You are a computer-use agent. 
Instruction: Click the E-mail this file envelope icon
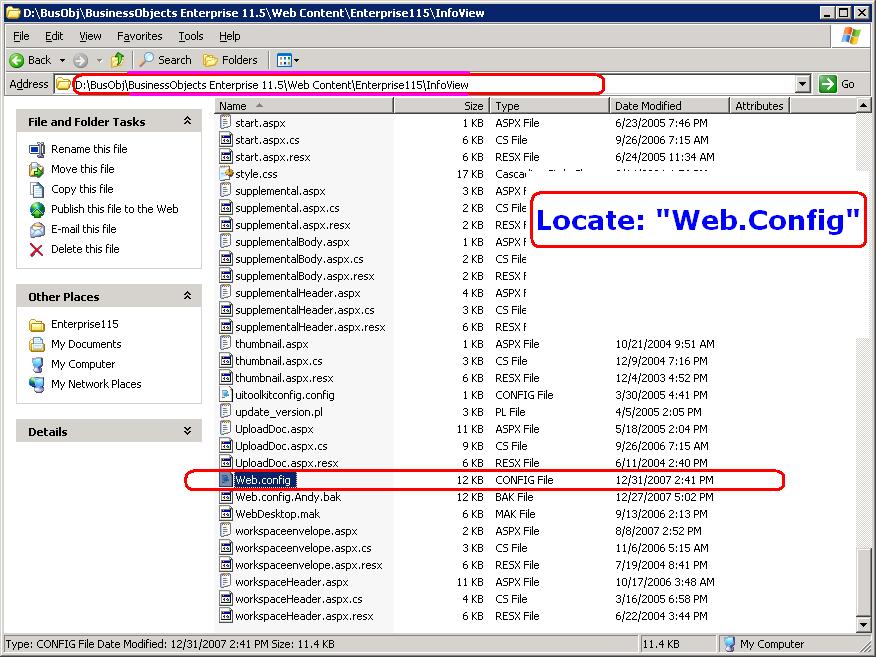click(37, 230)
